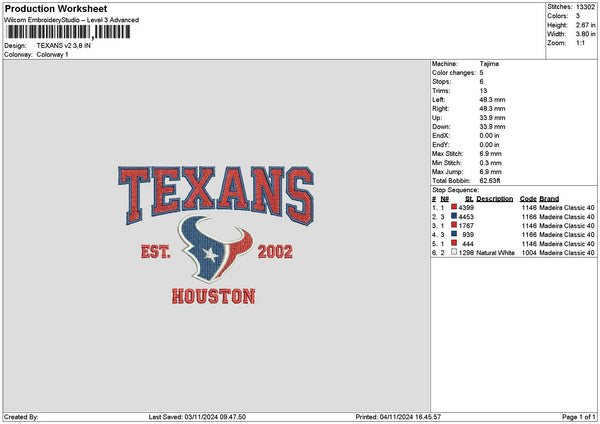Viewport: 600px width, 424px height.
Task: Click the Total Bobbin value '62.63ft'
Action: click(490, 181)
